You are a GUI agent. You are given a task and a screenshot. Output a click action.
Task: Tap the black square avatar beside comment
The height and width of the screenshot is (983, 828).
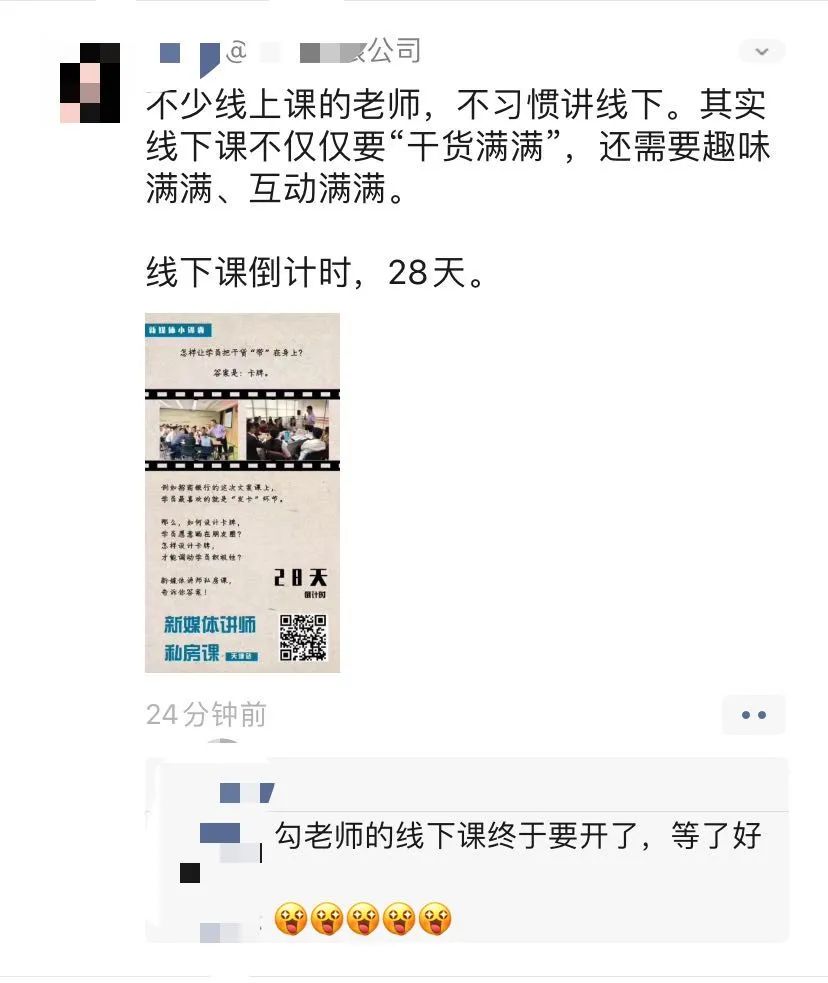pos(190,873)
